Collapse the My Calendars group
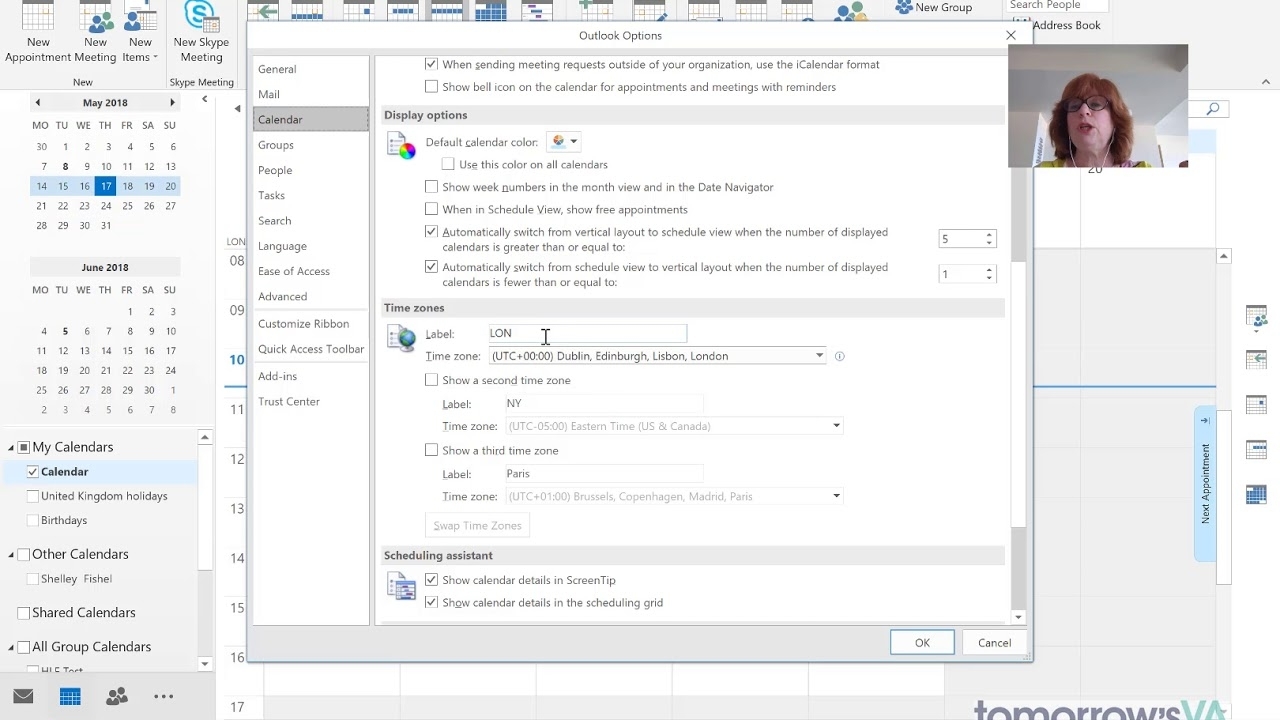Screen dimensions: 1280x720 tap(11, 447)
